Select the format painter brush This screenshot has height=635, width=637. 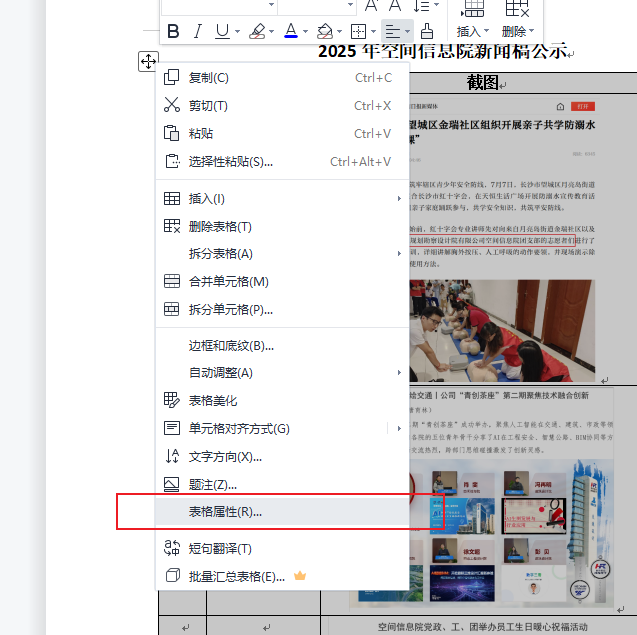[427, 31]
